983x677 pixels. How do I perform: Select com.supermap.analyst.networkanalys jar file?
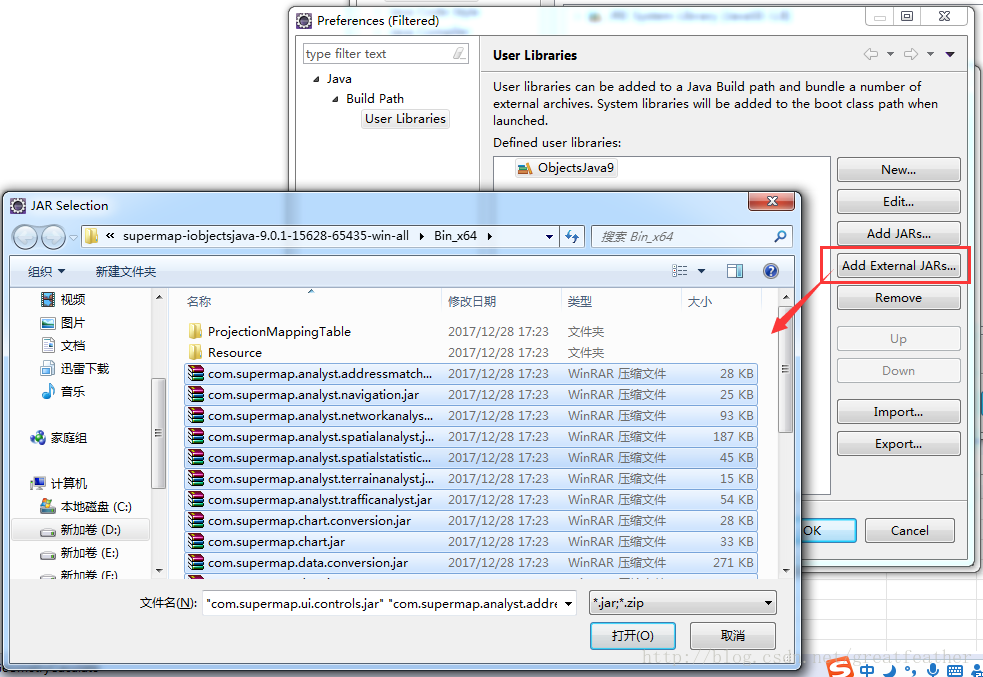[x=471, y=416]
